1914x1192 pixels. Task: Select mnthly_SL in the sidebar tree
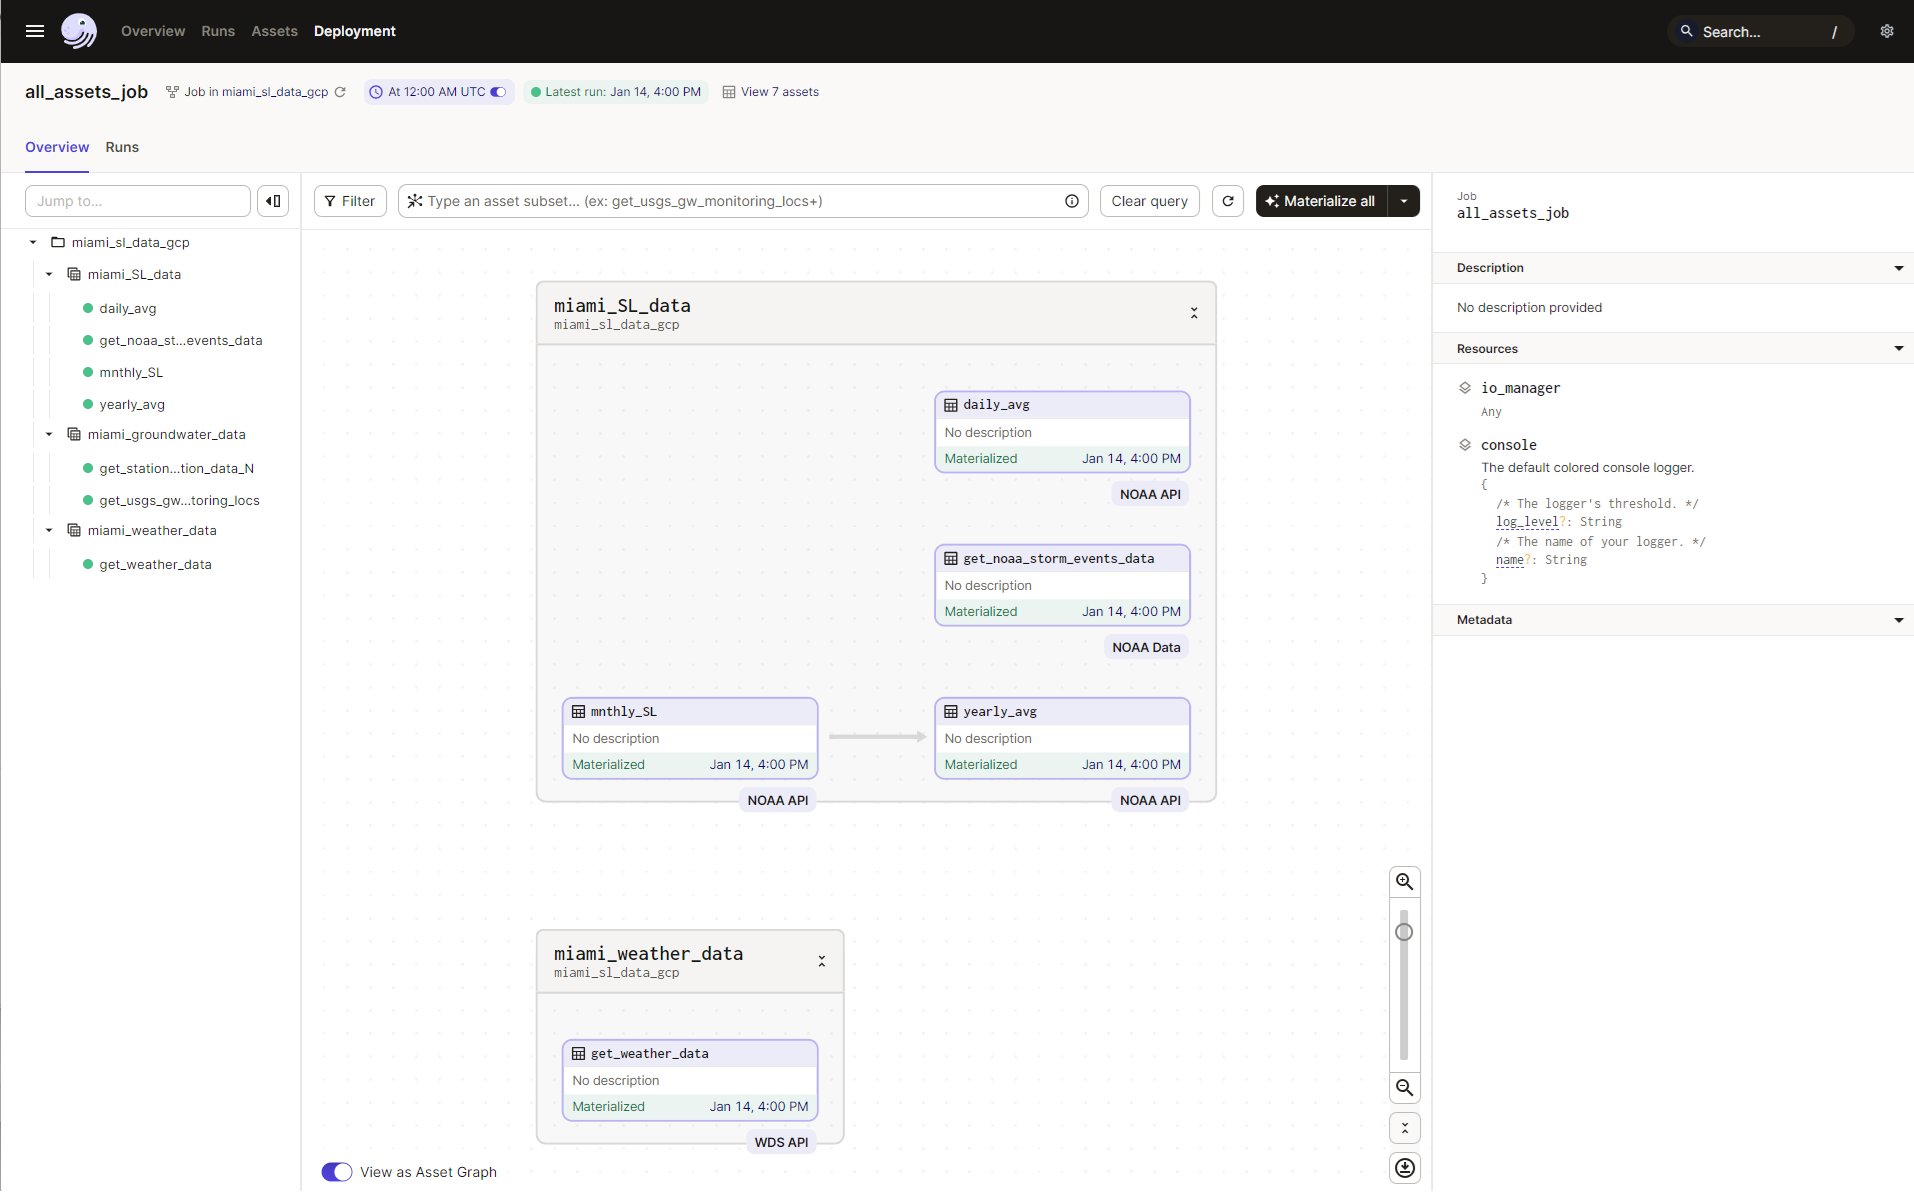pos(131,373)
